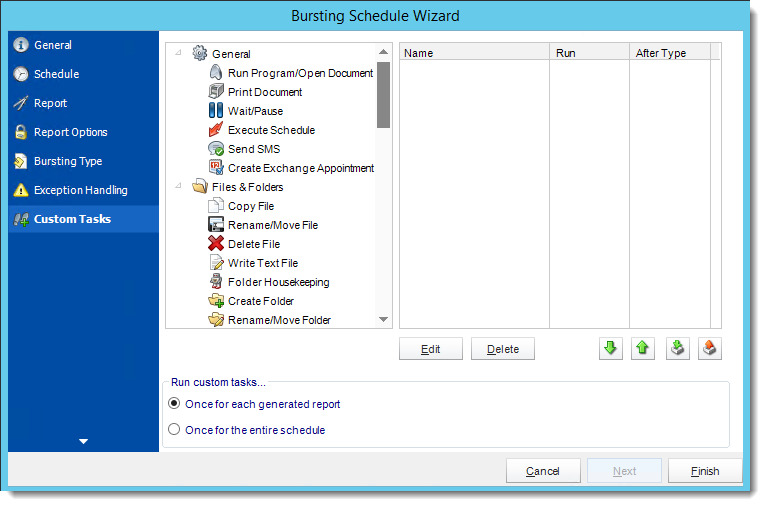Click the Send SMS icon

(216, 148)
